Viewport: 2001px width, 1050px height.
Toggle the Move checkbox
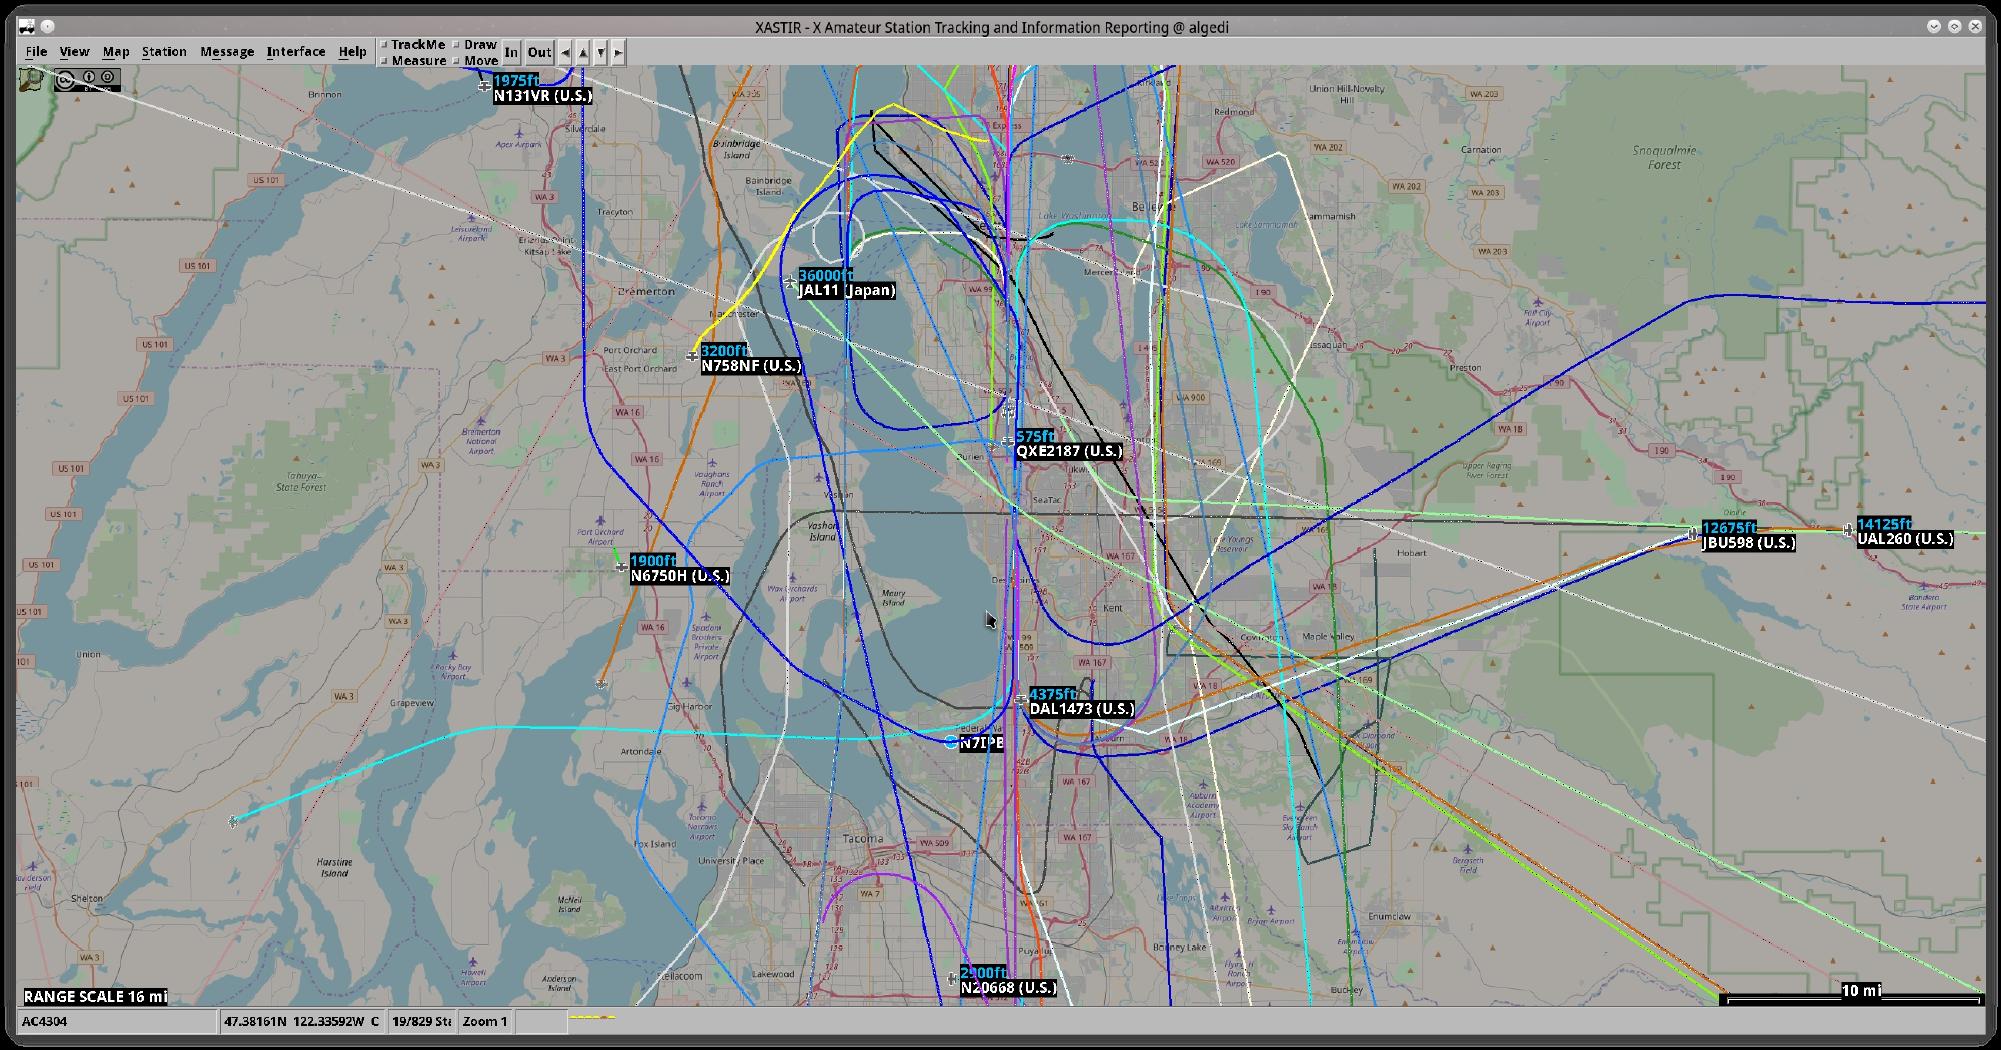(x=457, y=61)
